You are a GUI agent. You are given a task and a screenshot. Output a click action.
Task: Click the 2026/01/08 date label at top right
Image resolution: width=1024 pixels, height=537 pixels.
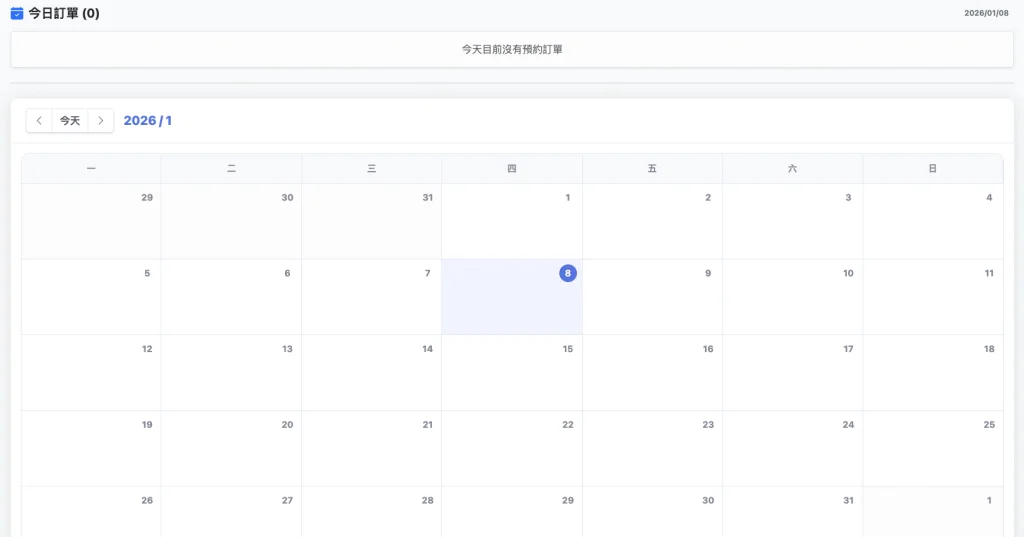[x=986, y=13]
